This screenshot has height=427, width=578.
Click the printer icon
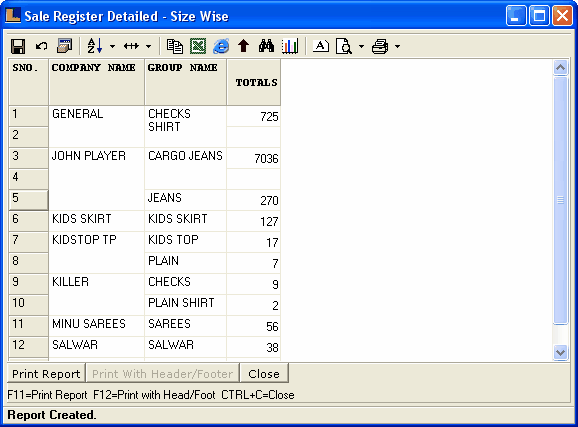(x=380, y=46)
